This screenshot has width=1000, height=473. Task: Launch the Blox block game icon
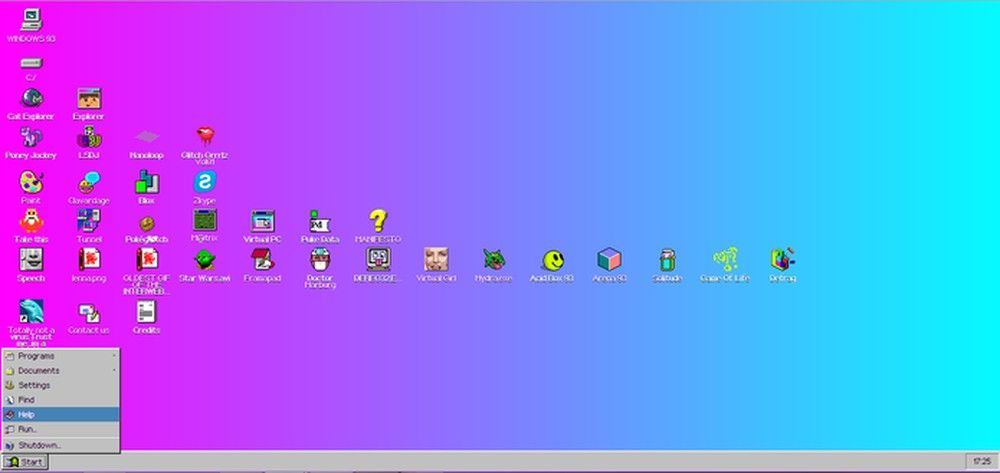[x=147, y=182]
